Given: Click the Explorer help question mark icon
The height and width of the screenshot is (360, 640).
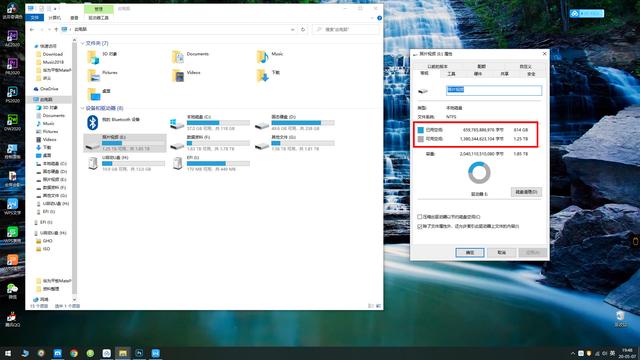Looking at the screenshot, I should point(380,18).
